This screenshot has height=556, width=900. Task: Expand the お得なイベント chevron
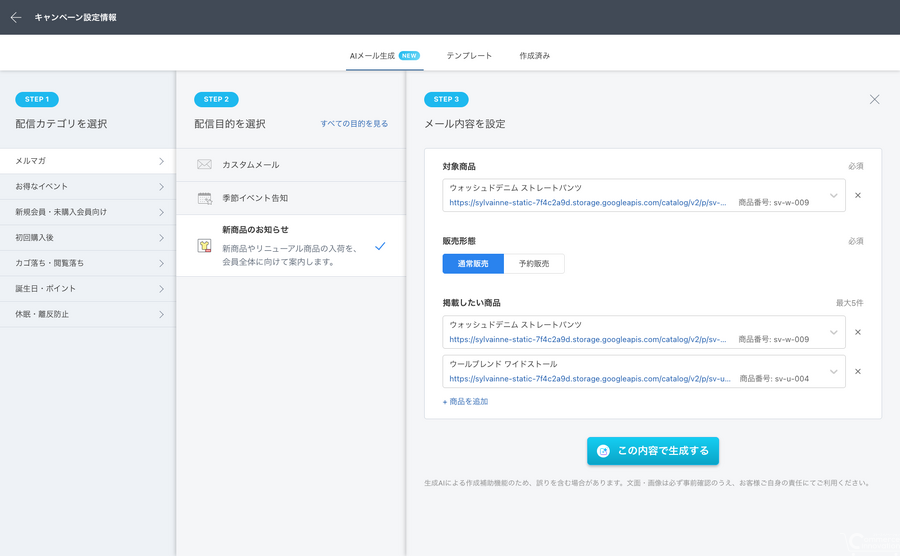click(161, 187)
